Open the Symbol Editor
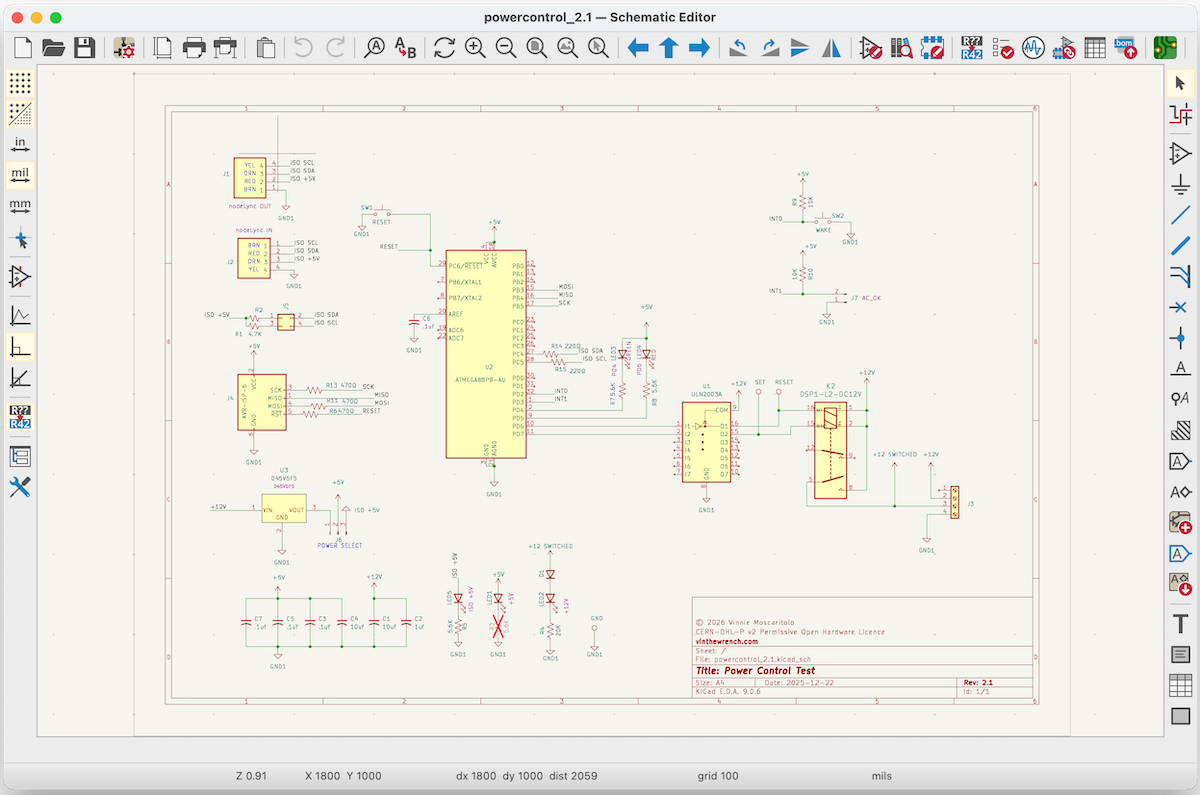The image size is (1200, 795). [x=870, y=47]
